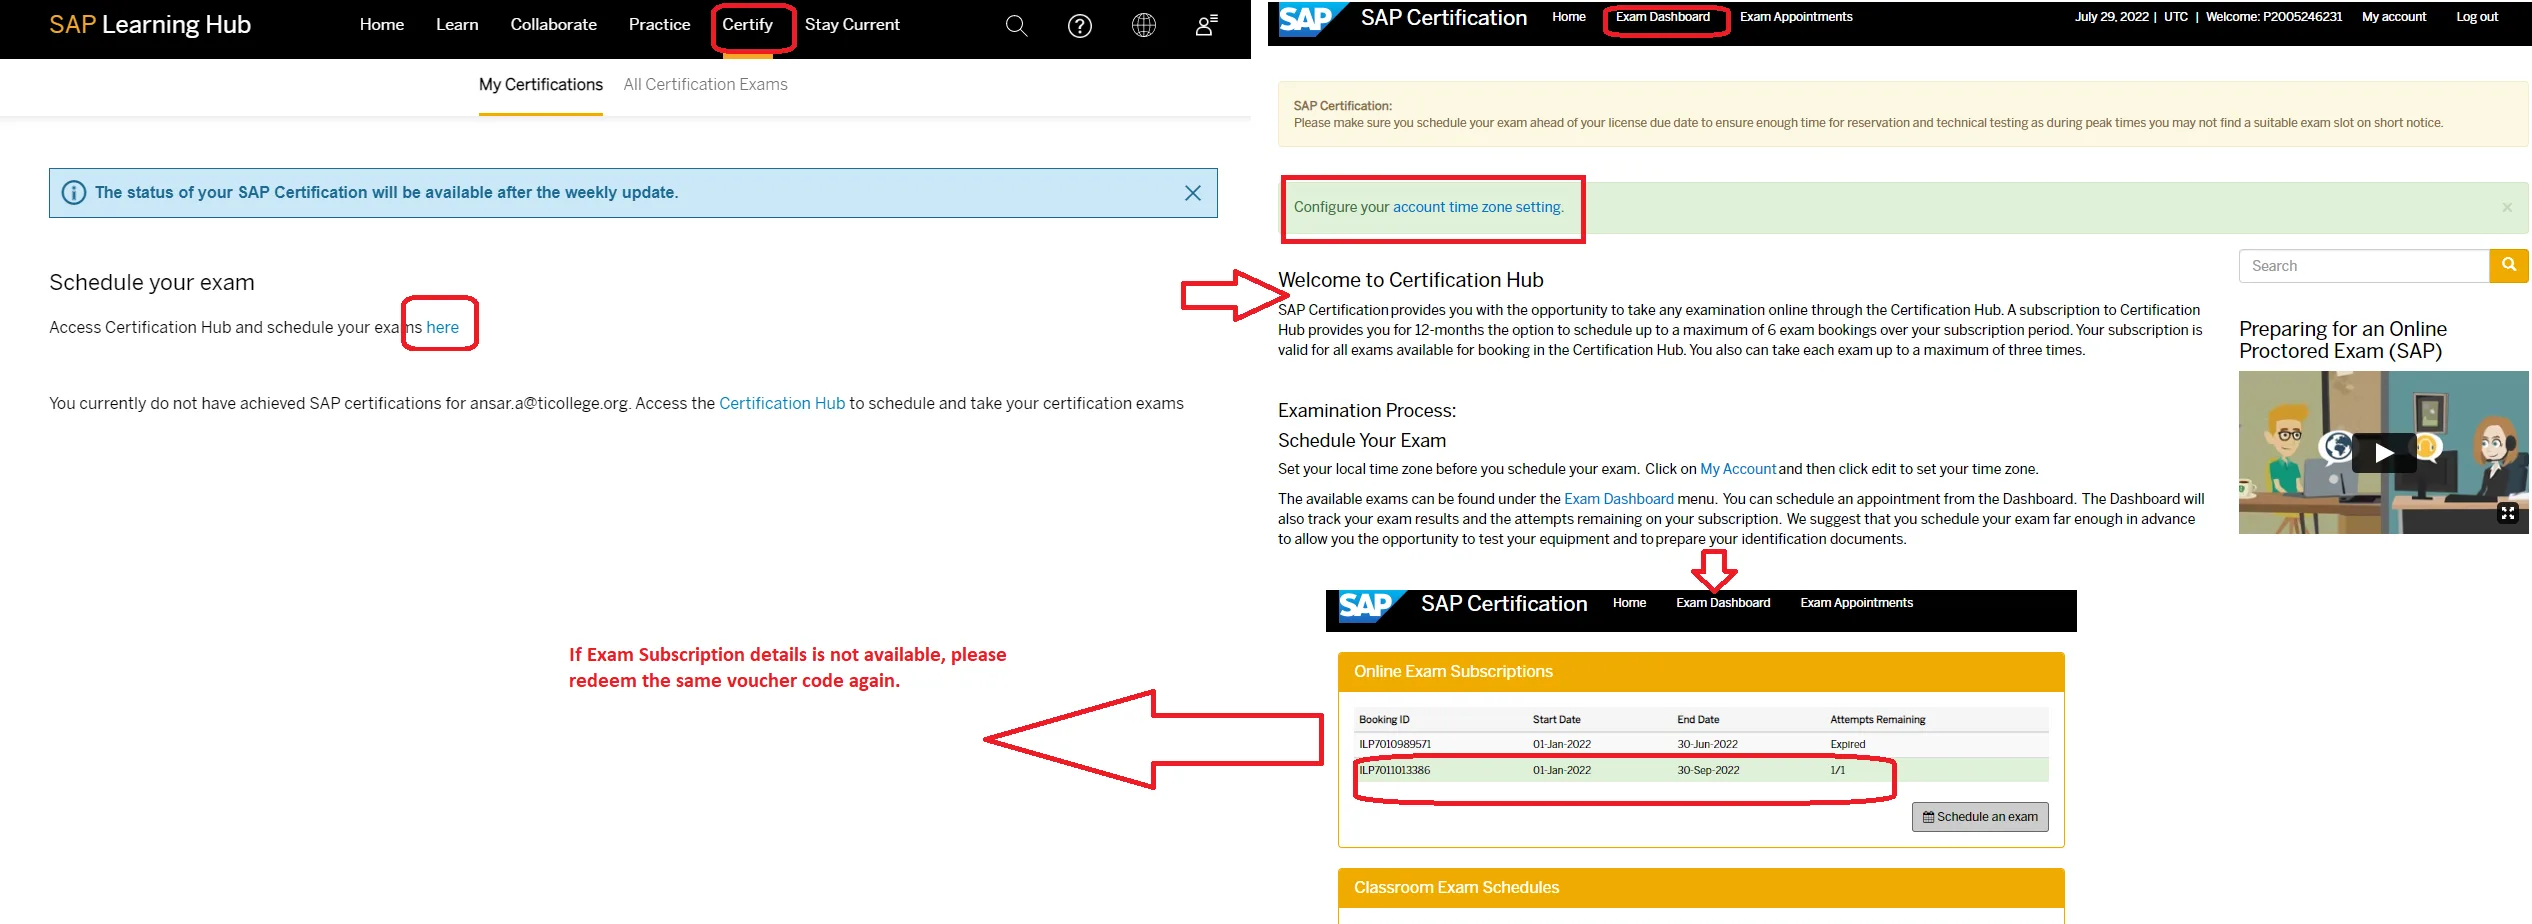Viewport: 2532px width, 924px height.
Task: Click the Start Date column header
Action: [1556, 720]
